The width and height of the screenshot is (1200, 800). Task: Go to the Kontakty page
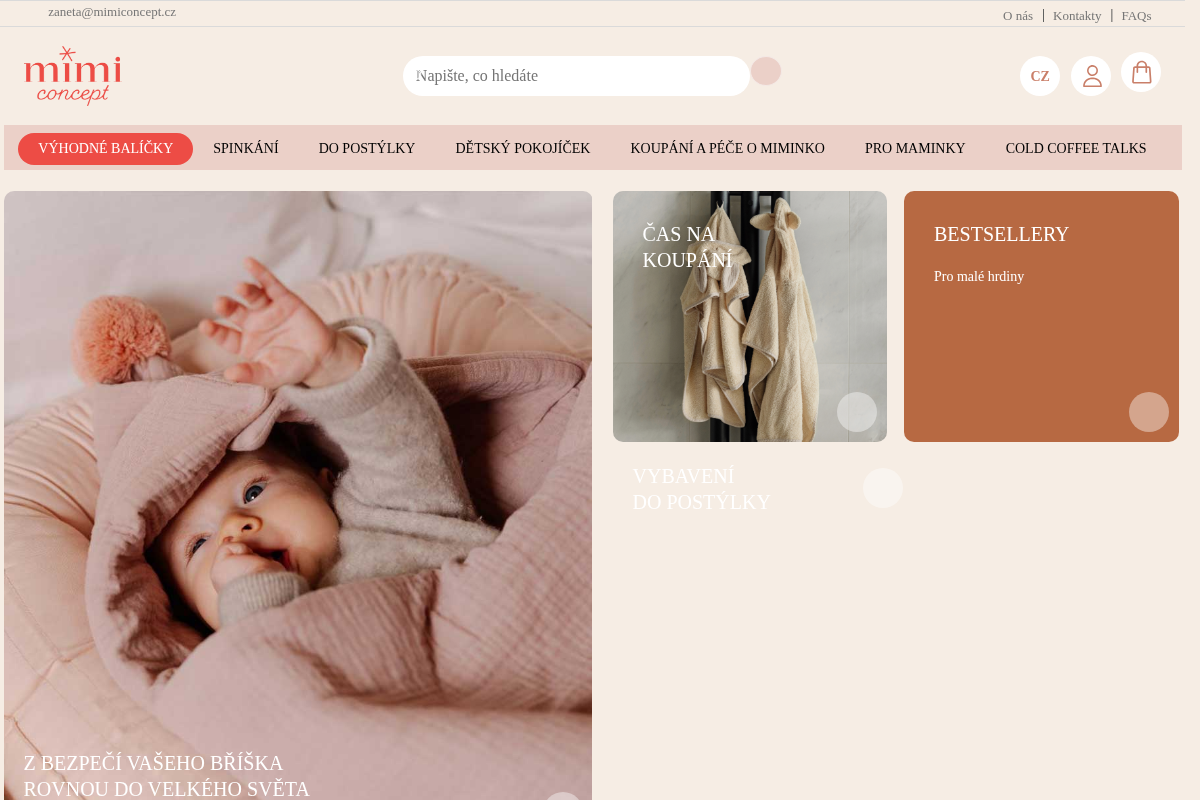(x=1077, y=16)
